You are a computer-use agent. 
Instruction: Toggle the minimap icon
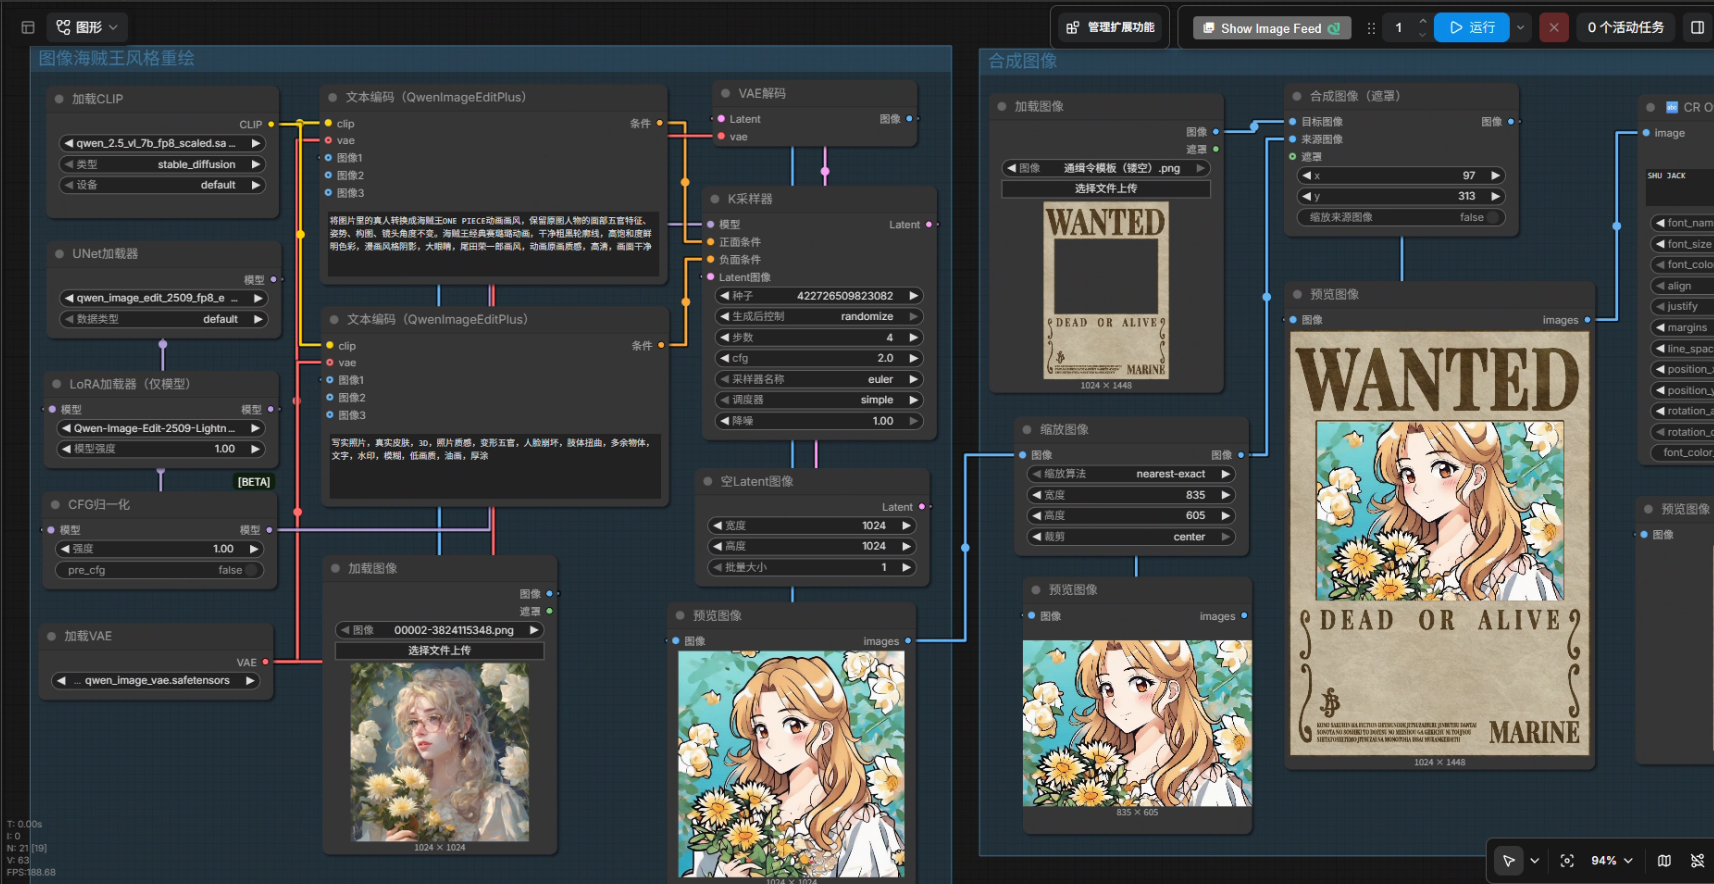1664,860
